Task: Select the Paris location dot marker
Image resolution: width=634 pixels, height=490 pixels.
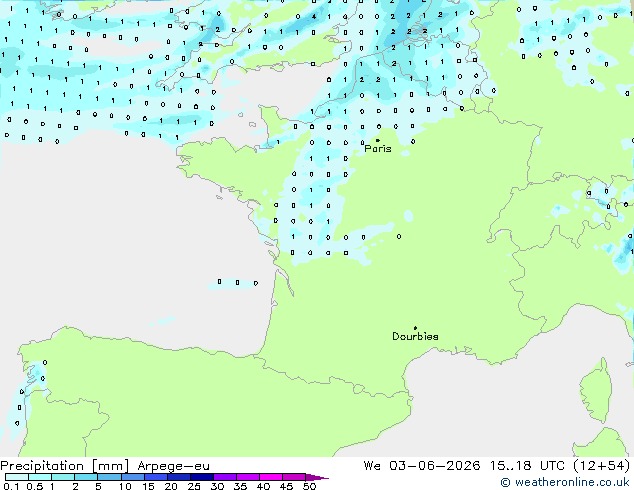Action: tap(378, 140)
